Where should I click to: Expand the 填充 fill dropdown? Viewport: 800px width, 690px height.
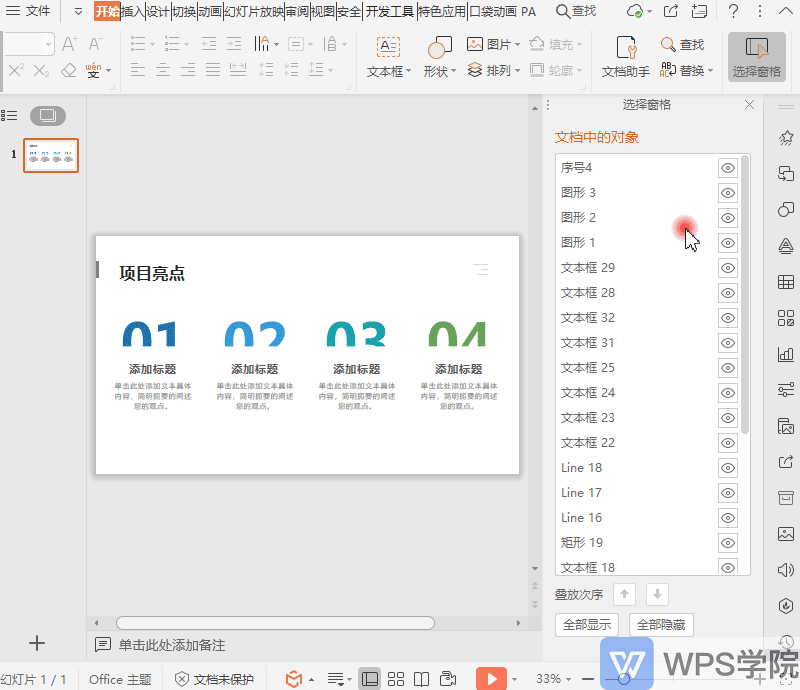pyautogui.click(x=580, y=45)
